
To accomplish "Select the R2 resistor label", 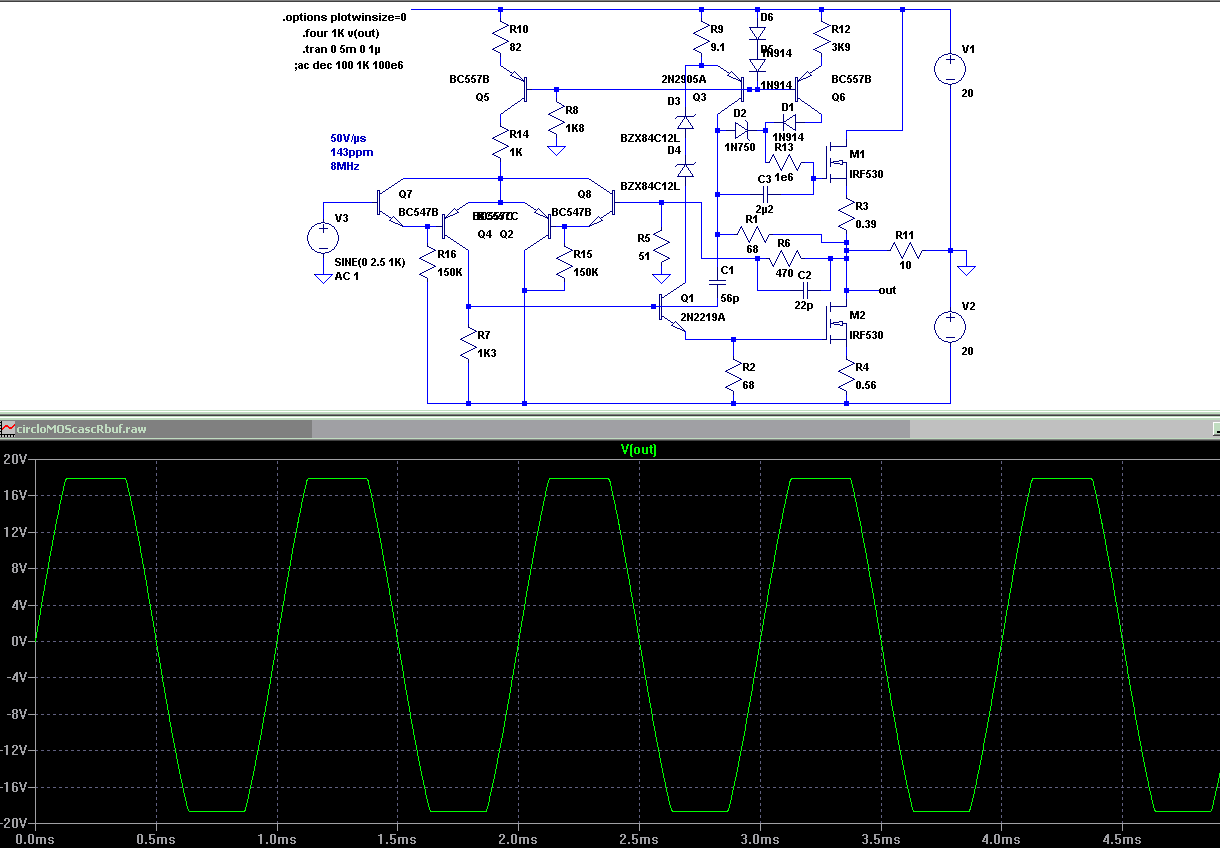I will coord(750,368).
